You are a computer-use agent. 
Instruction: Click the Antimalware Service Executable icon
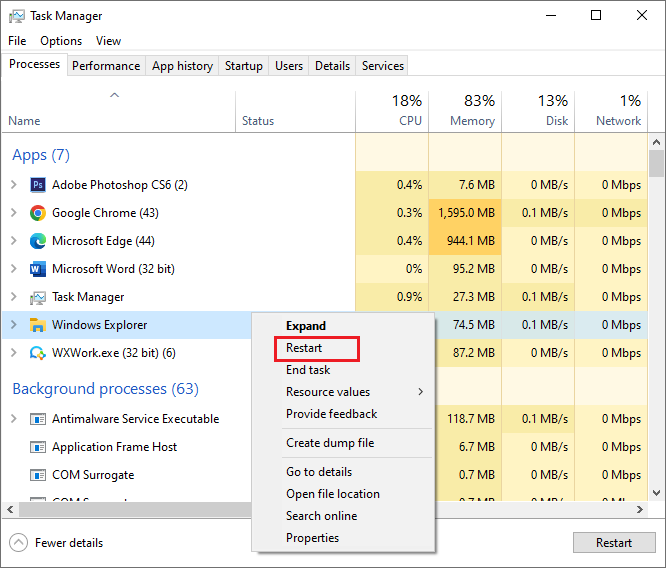point(38,419)
